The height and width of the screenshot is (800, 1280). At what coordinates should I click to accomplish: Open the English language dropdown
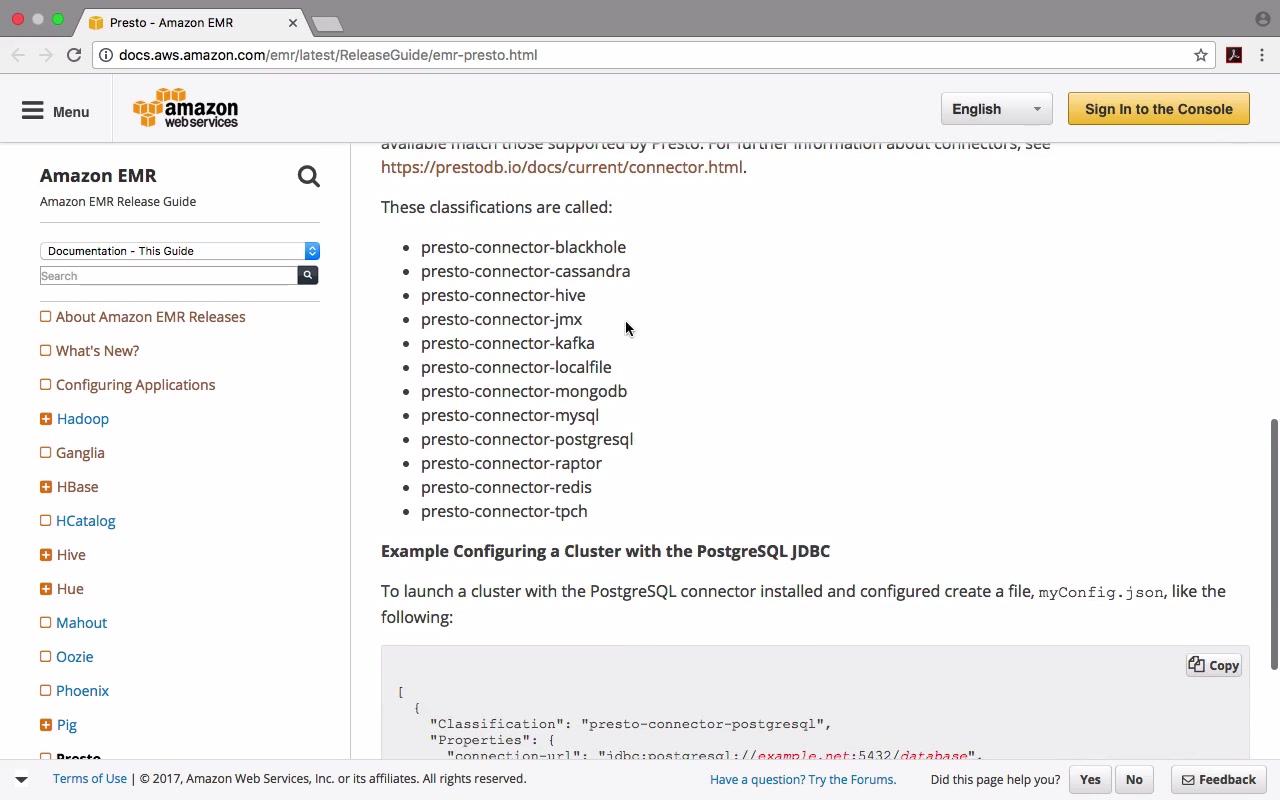click(x=996, y=109)
